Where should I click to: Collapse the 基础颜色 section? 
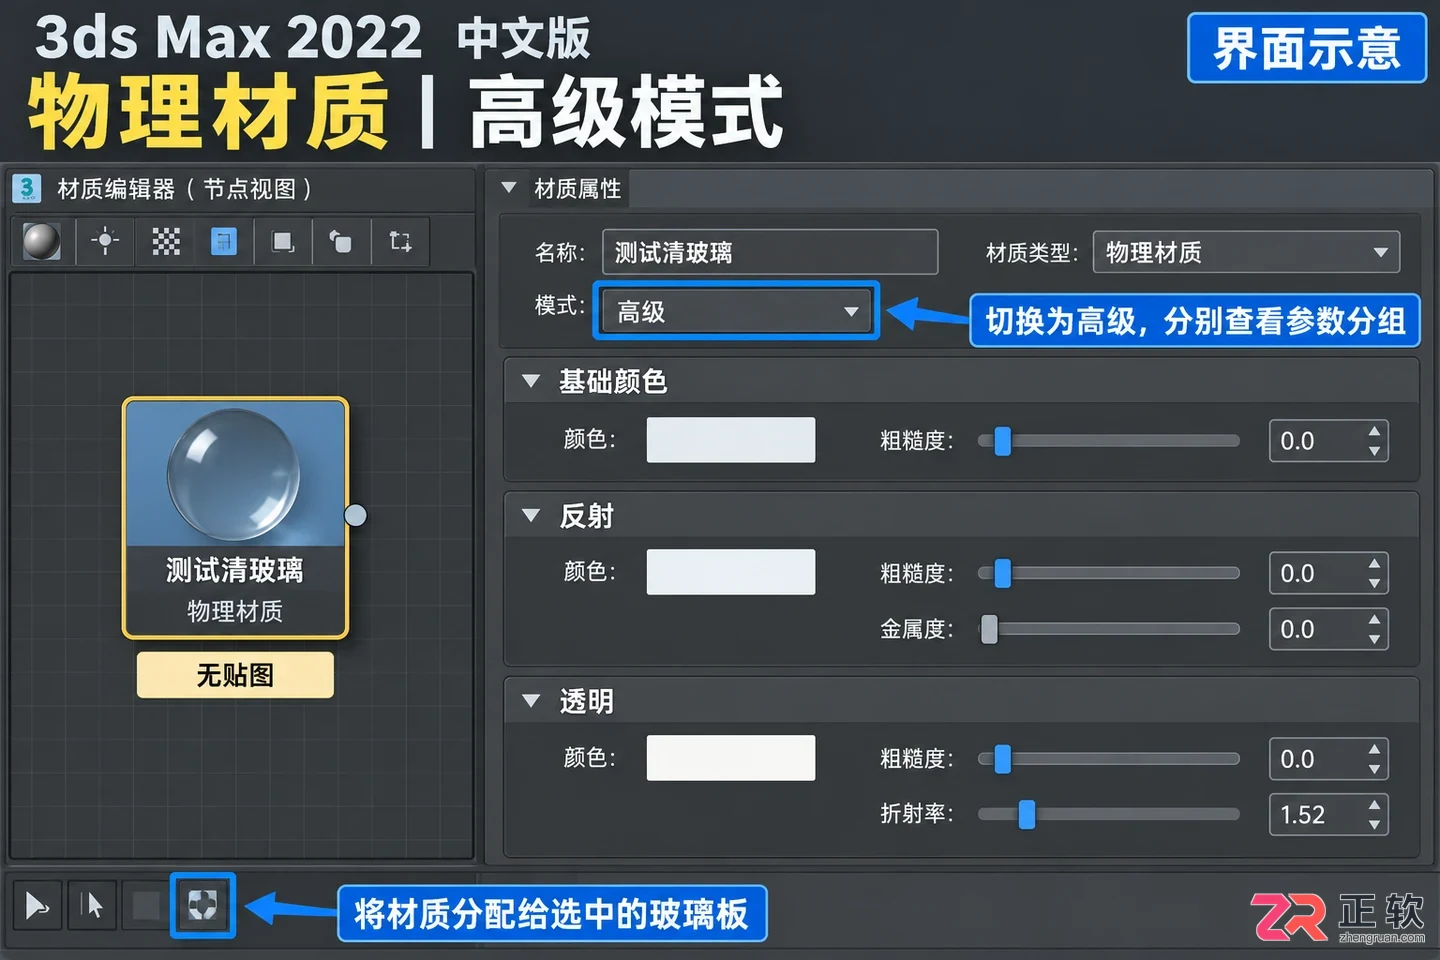(531, 381)
